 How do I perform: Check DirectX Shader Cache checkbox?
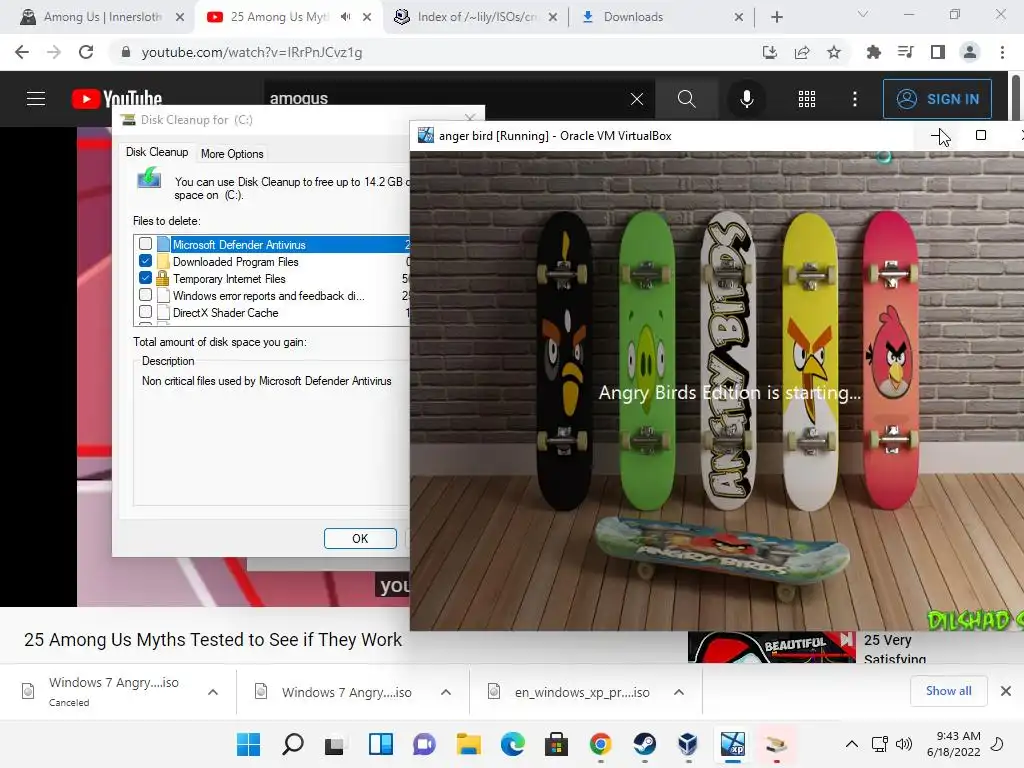tap(146, 312)
